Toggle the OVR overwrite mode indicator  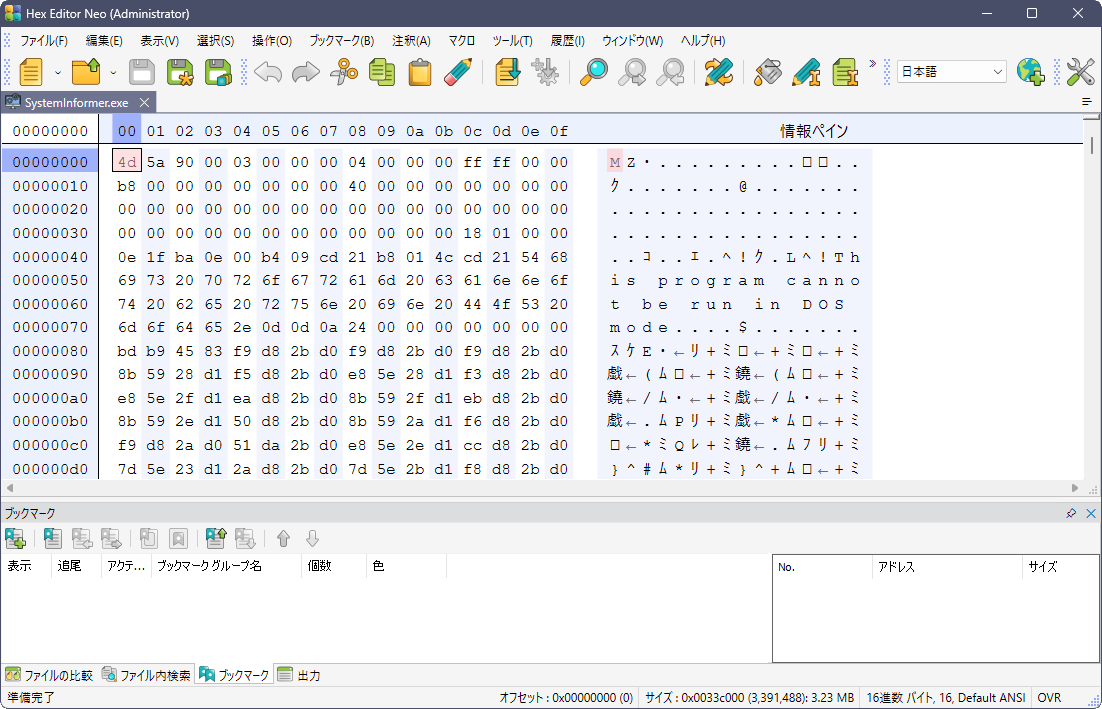1049,698
